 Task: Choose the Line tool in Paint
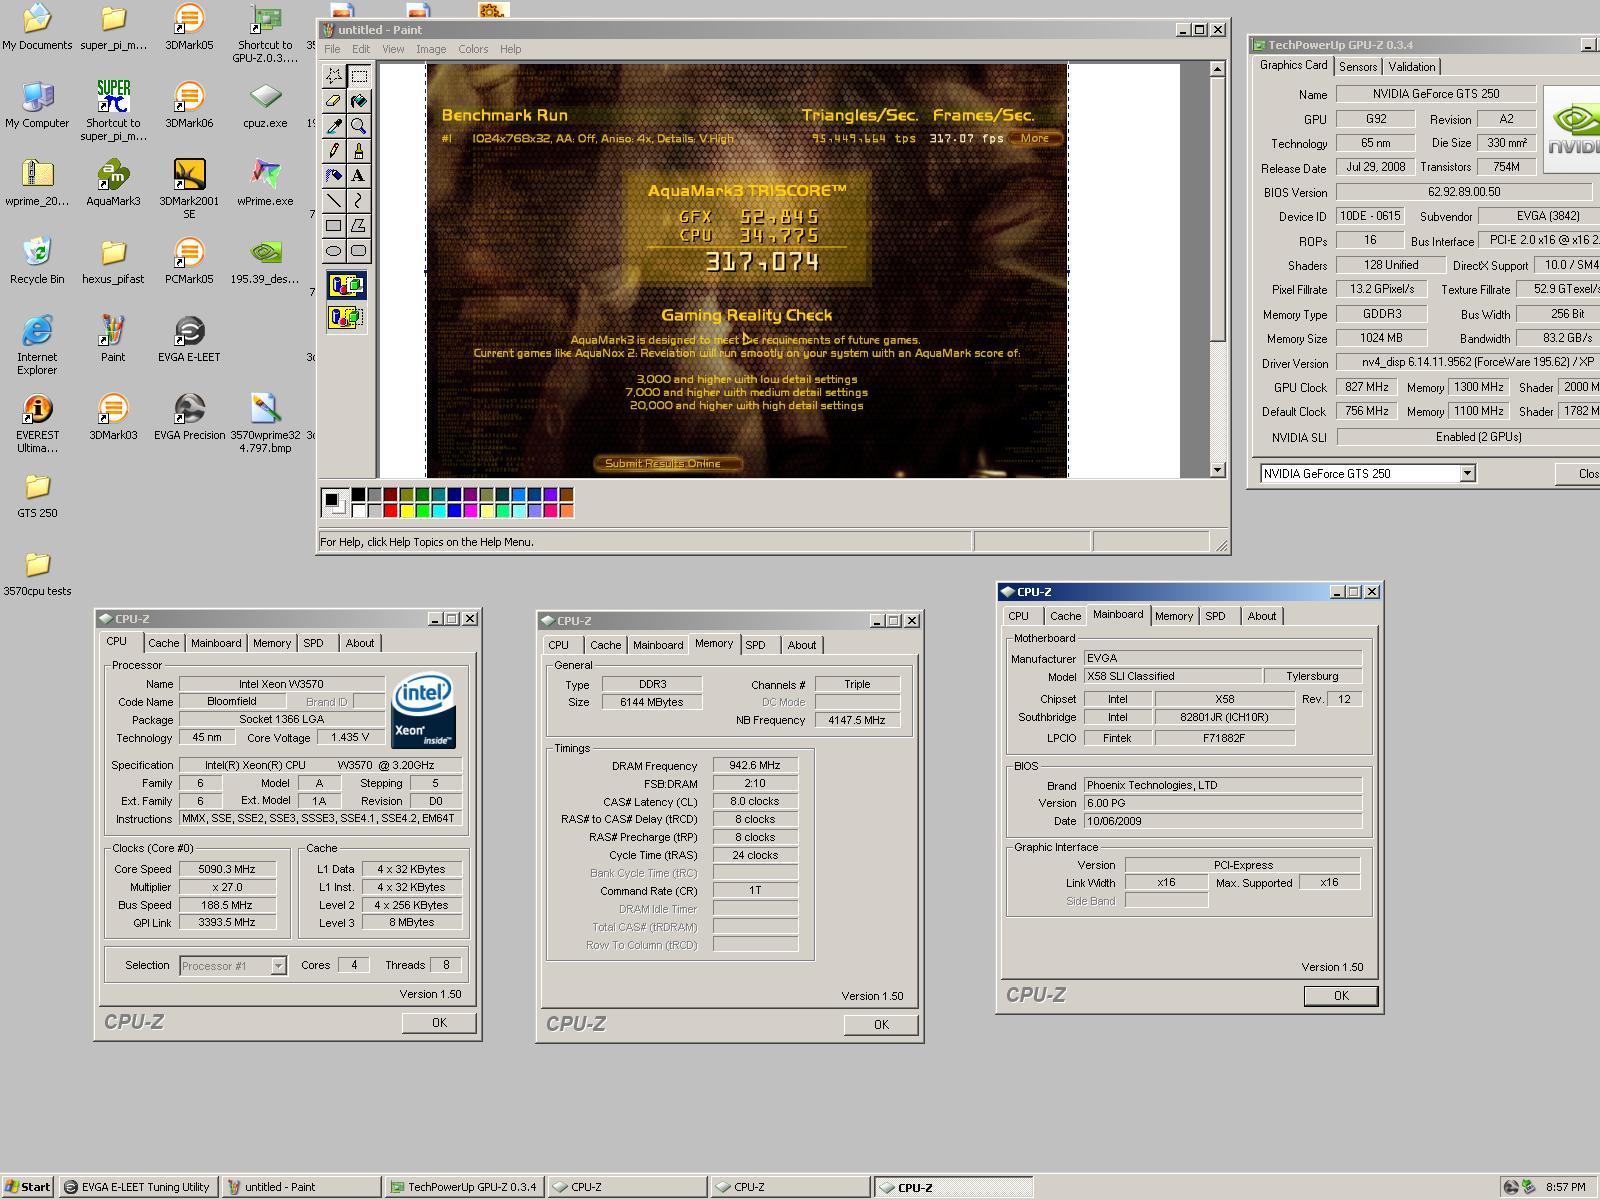tap(334, 201)
